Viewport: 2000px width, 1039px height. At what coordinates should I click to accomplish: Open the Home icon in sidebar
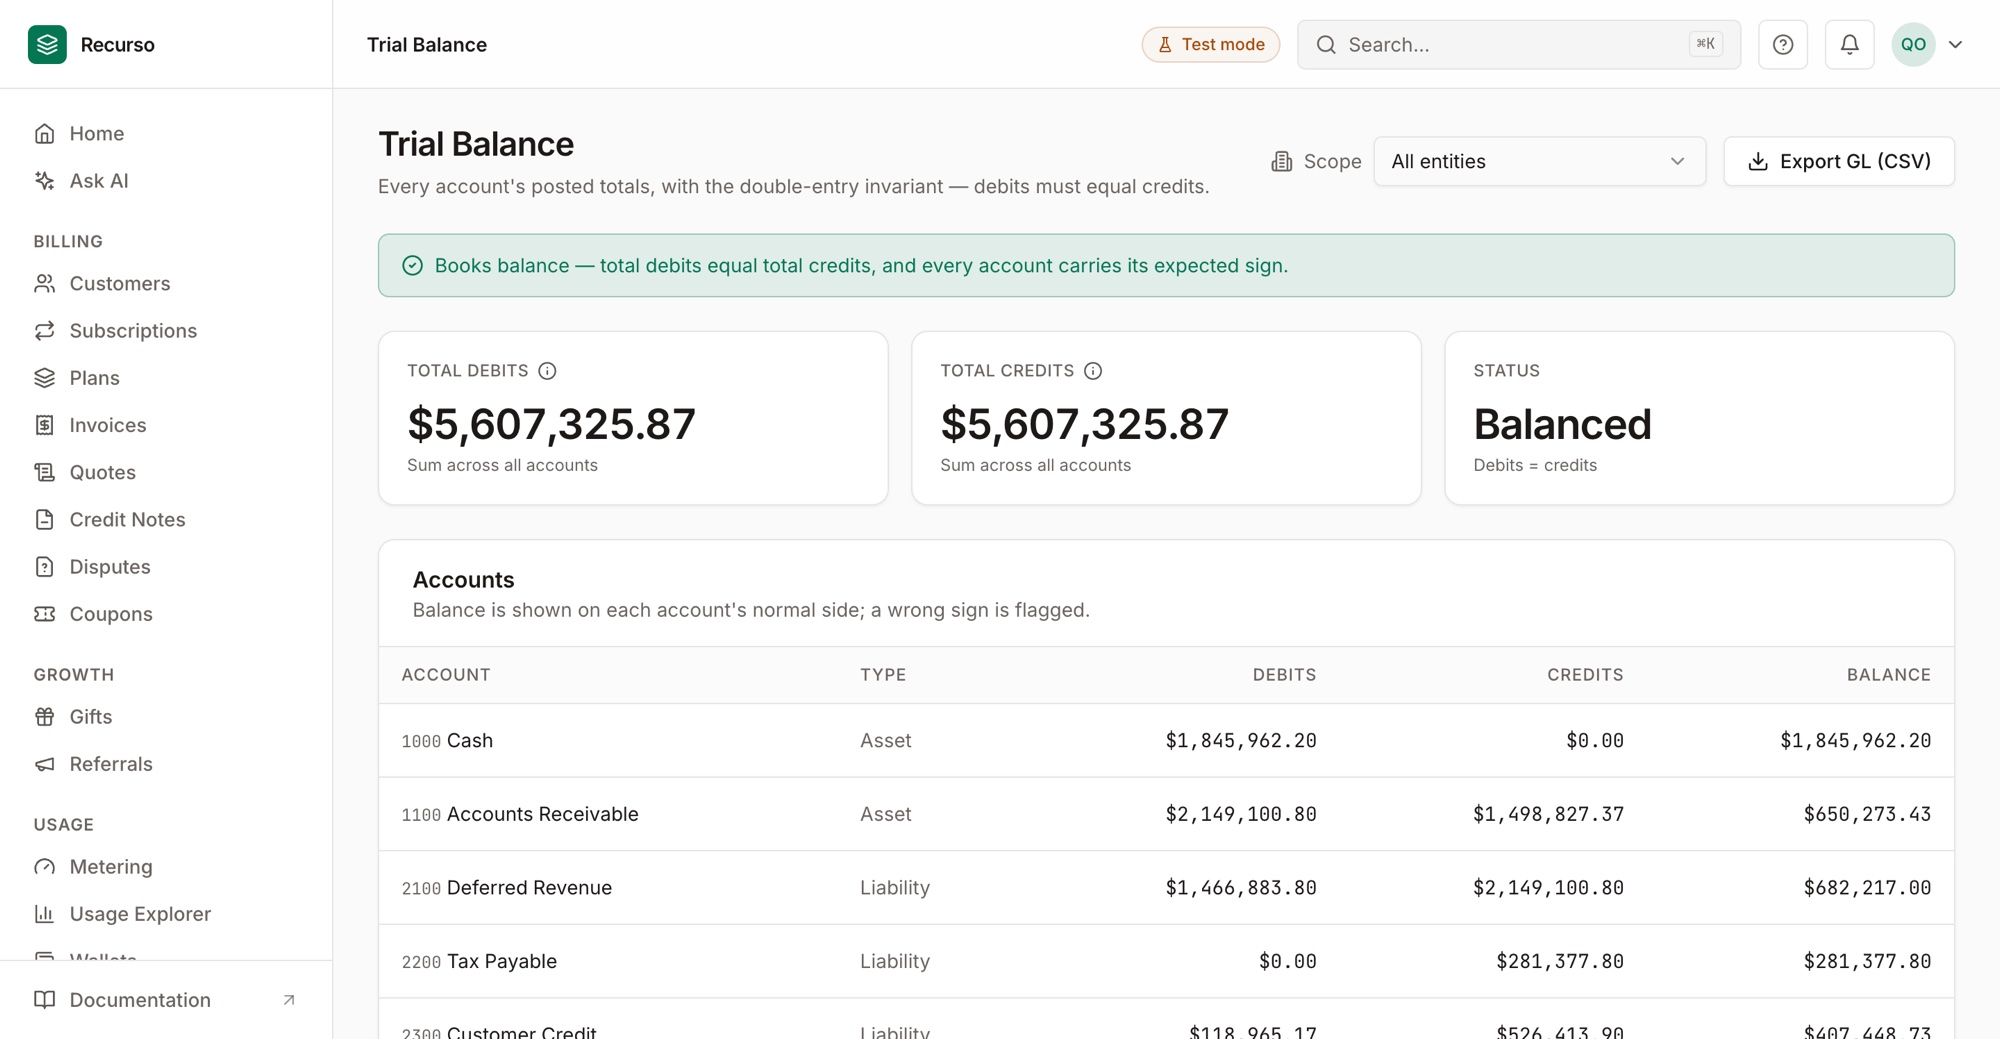(44, 134)
